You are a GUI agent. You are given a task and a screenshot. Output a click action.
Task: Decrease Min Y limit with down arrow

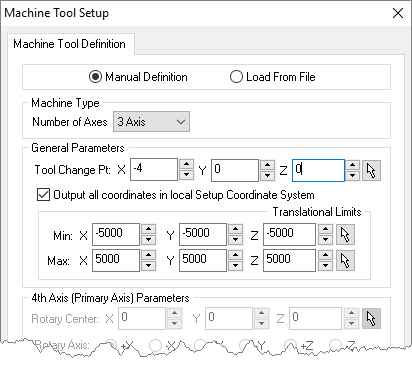(235, 239)
